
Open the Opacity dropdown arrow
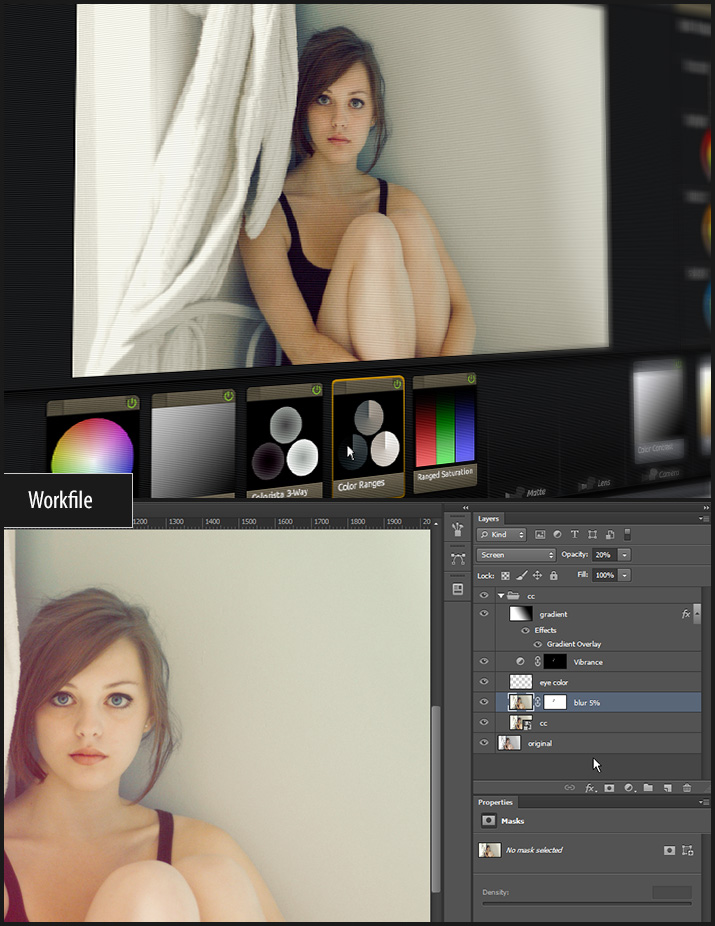[x=625, y=555]
